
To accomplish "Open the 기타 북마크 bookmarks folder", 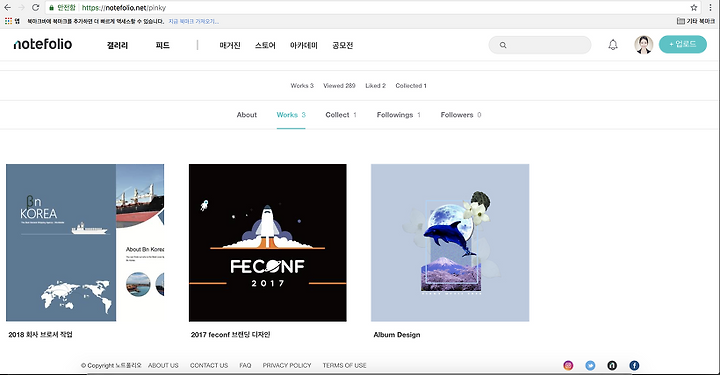I will (696, 21).
